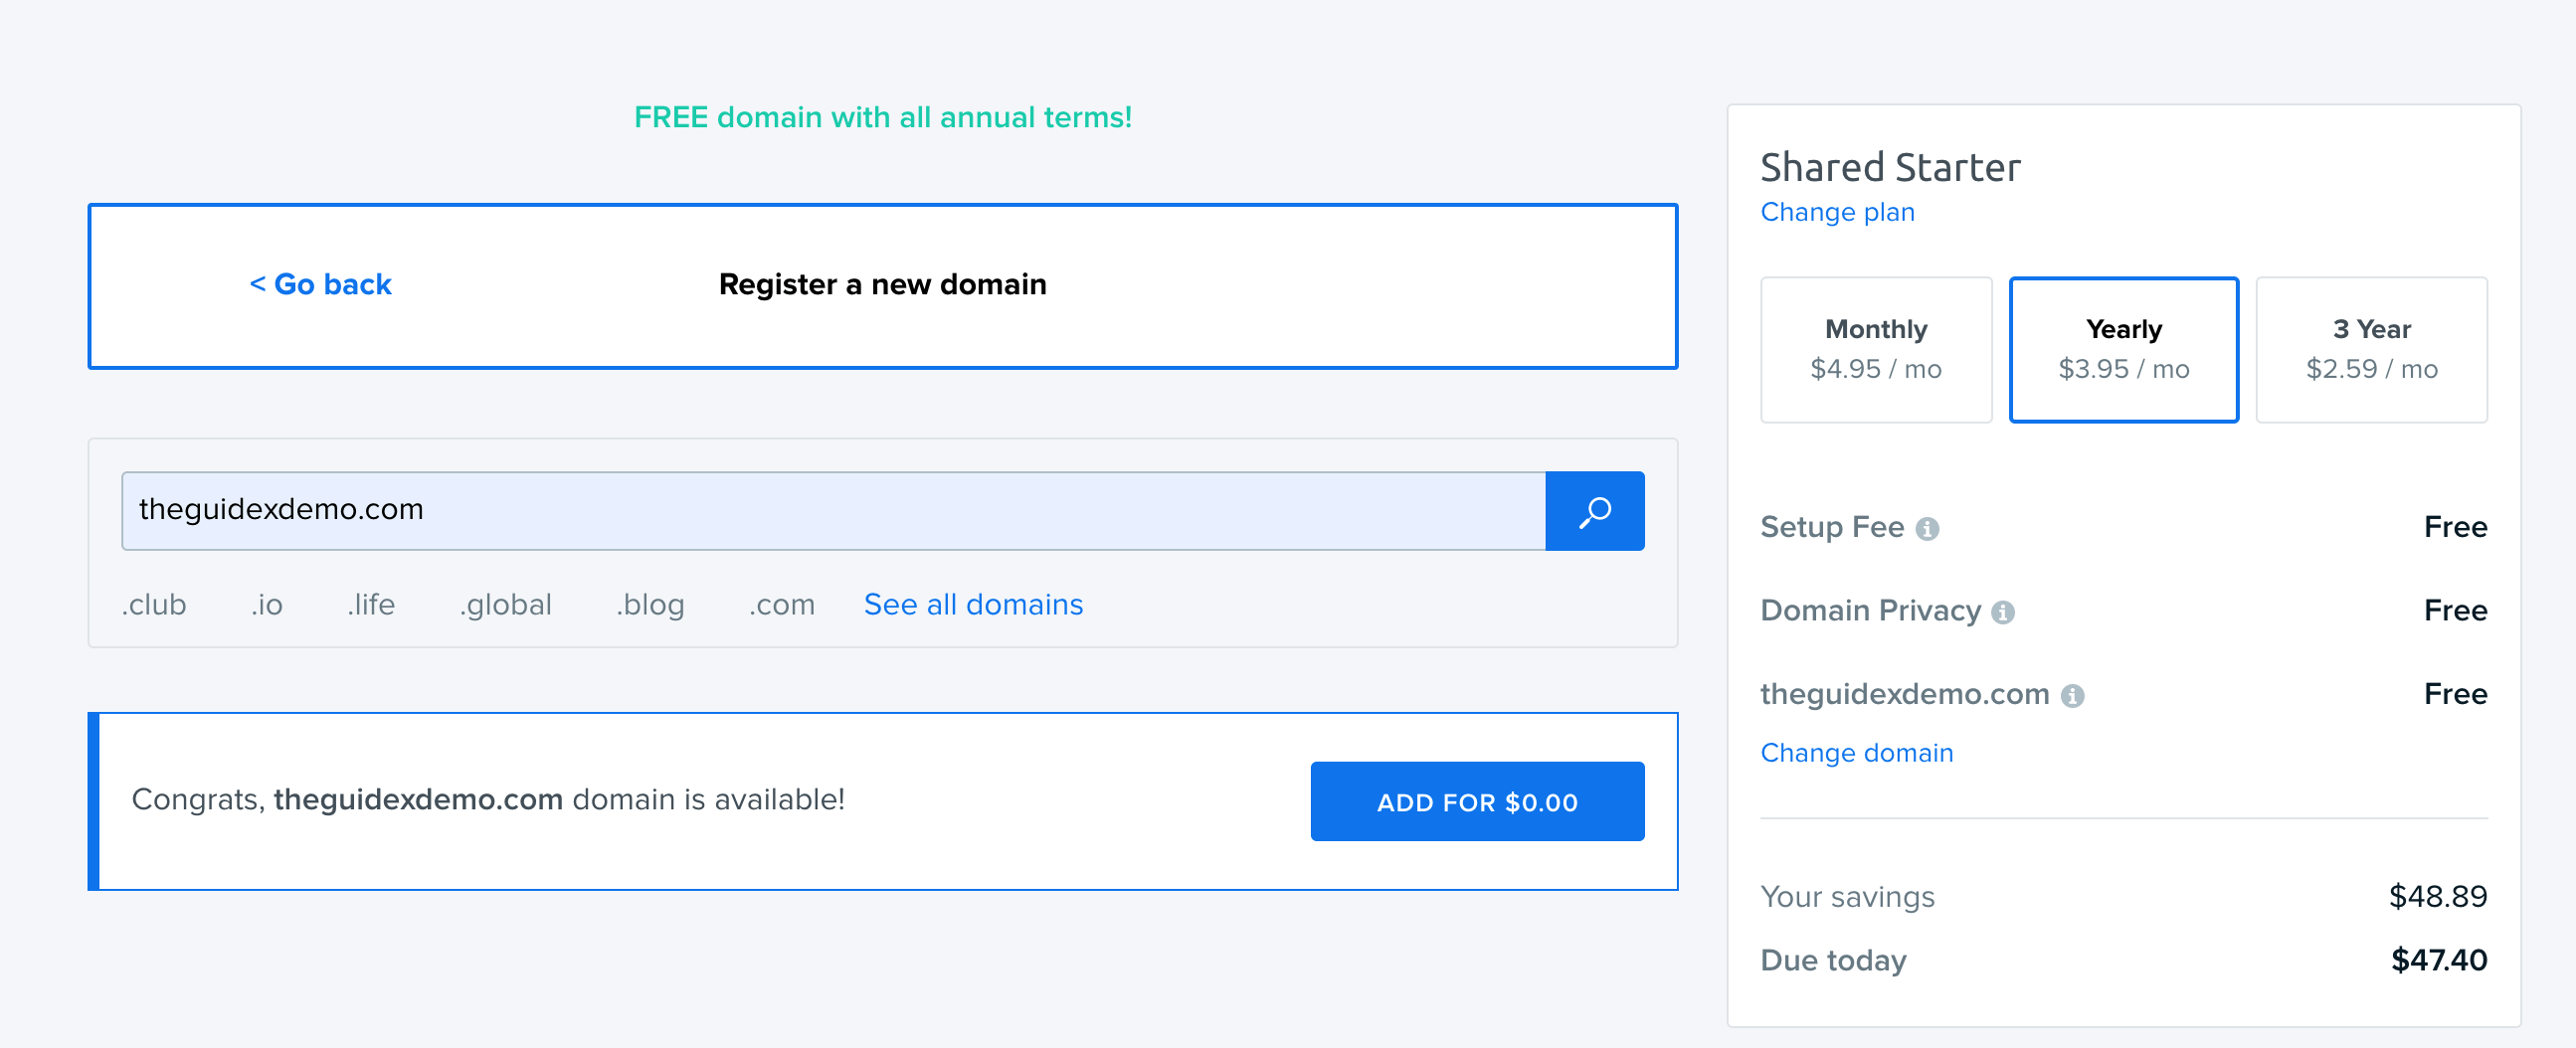Click the magnifying glass search icon
The height and width of the screenshot is (1048, 2576).
(1594, 511)
